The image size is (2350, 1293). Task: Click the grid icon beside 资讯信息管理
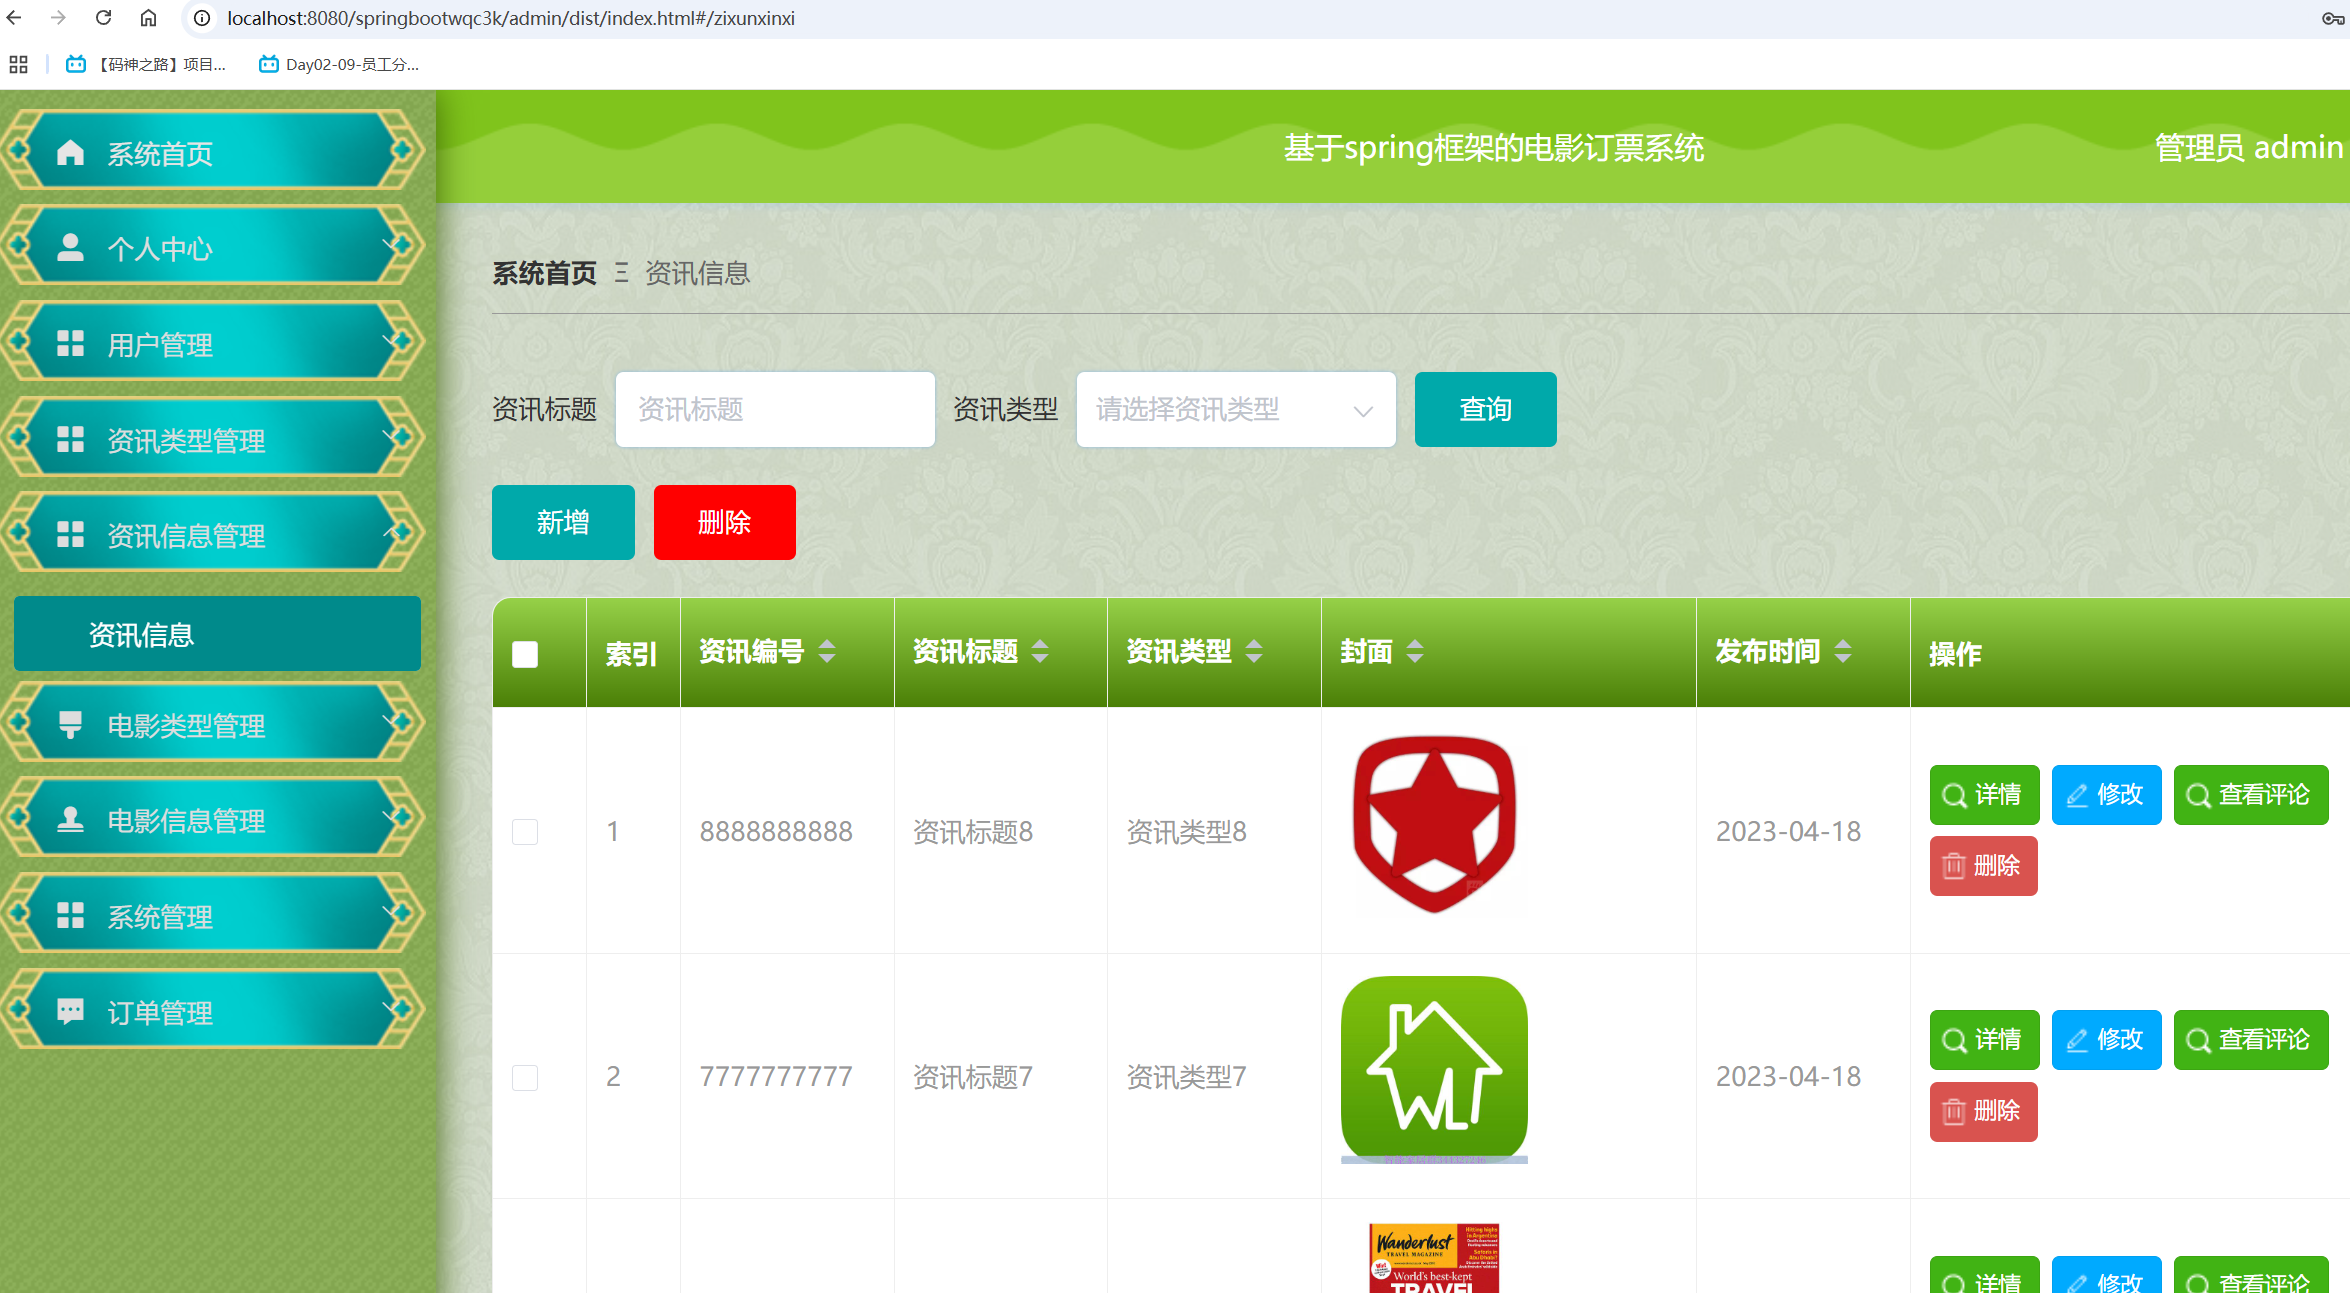click(x=70, y=534)
